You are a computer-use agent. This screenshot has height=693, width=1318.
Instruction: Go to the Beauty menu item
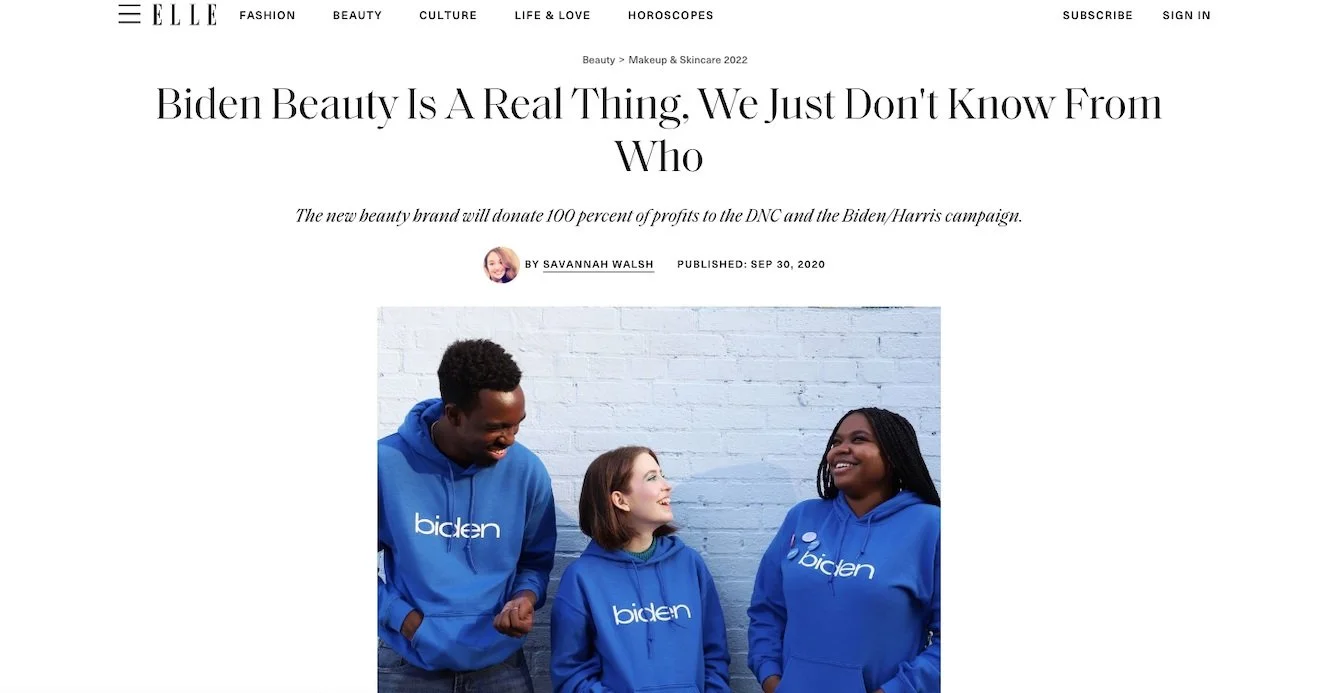click(x=357, y=15)
